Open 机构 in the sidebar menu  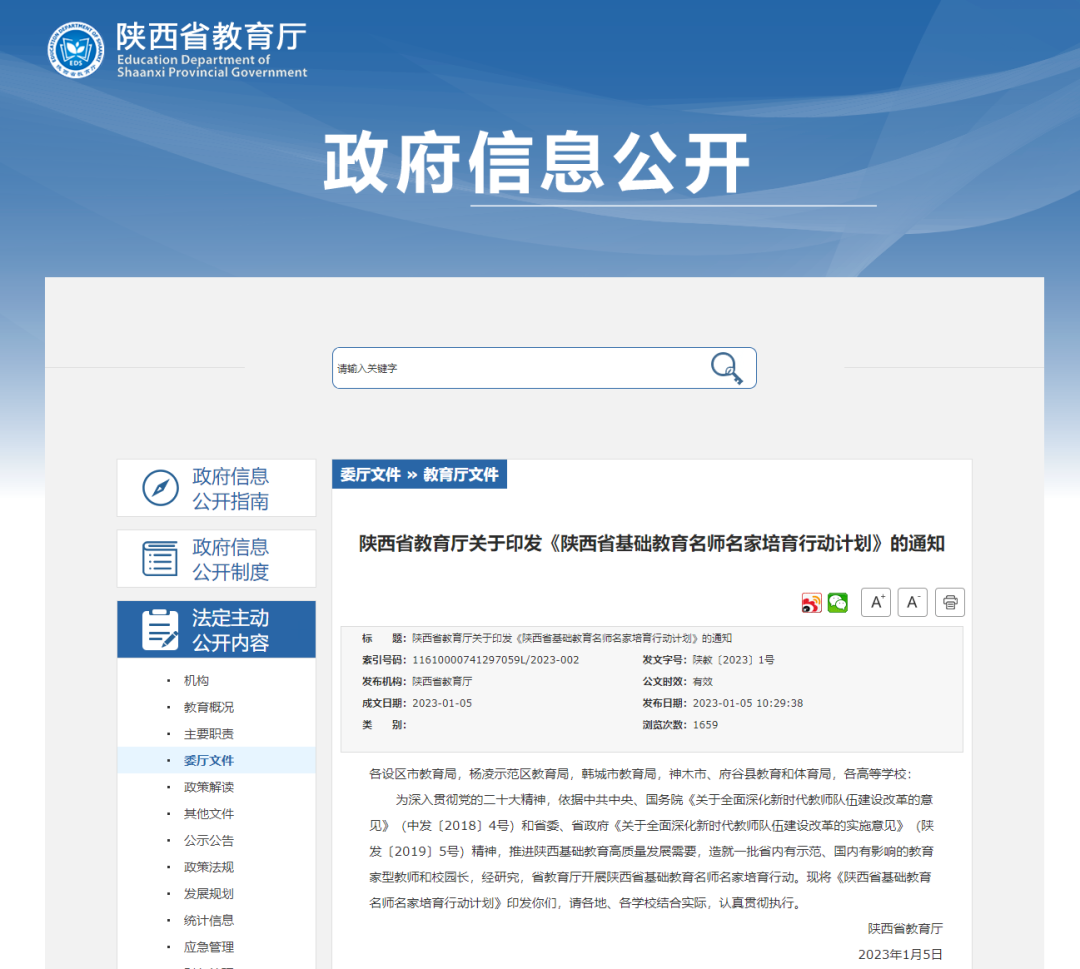[196, 681]
